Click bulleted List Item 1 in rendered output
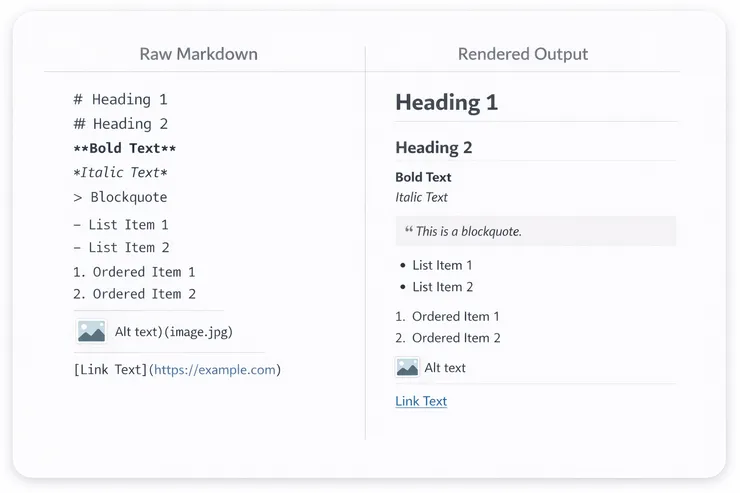The width and height of the screenshot is (740, 493). 442,265
